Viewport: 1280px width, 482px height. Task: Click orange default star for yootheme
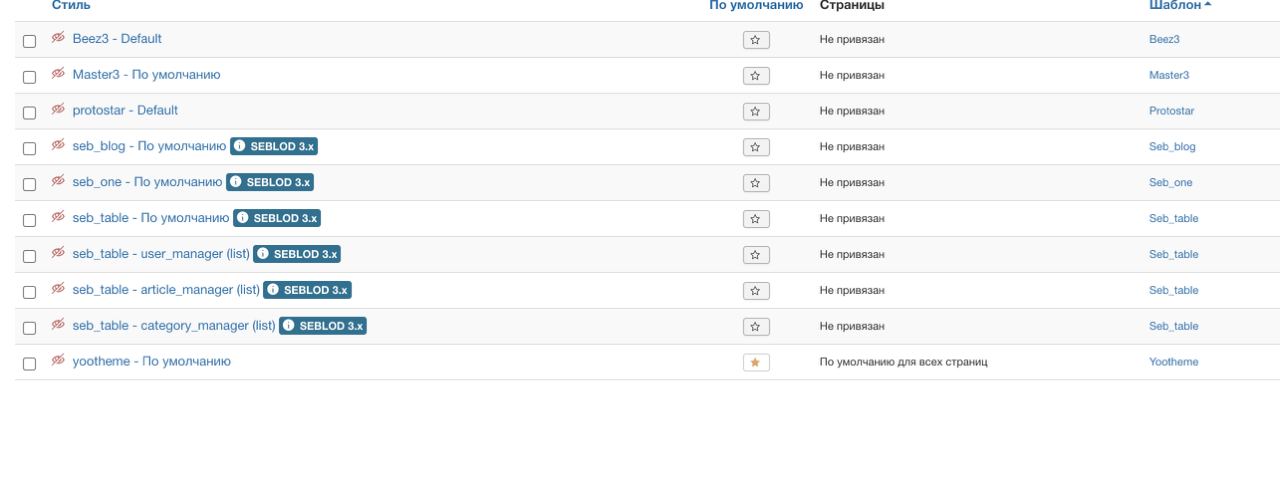click(x=756, y=363)
